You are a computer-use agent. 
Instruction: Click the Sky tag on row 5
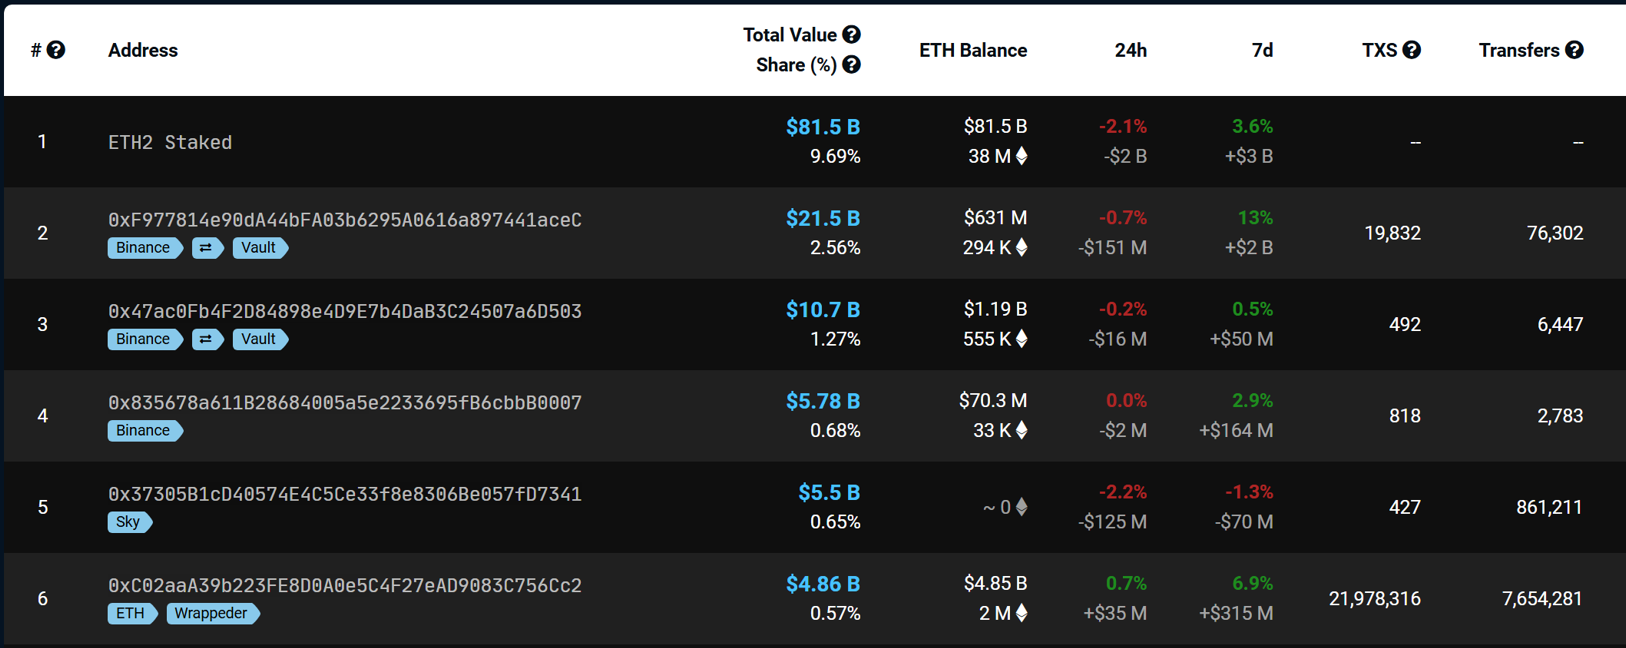[128, 522]
